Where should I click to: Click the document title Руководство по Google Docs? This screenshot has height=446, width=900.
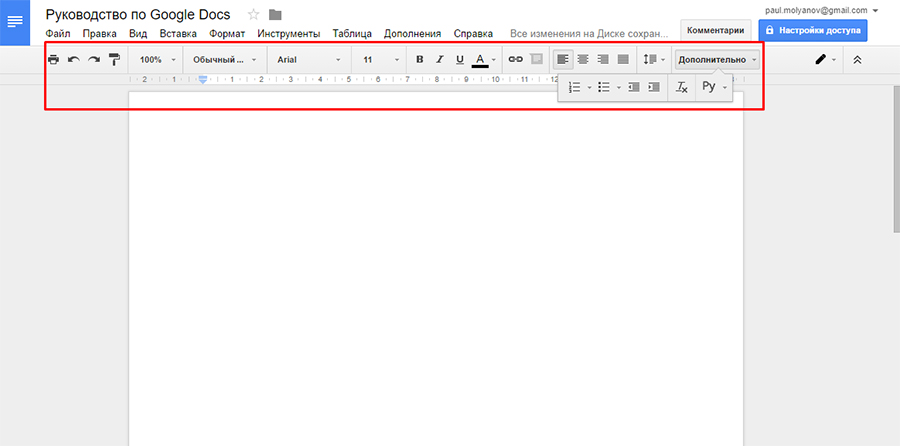point(138,14)
